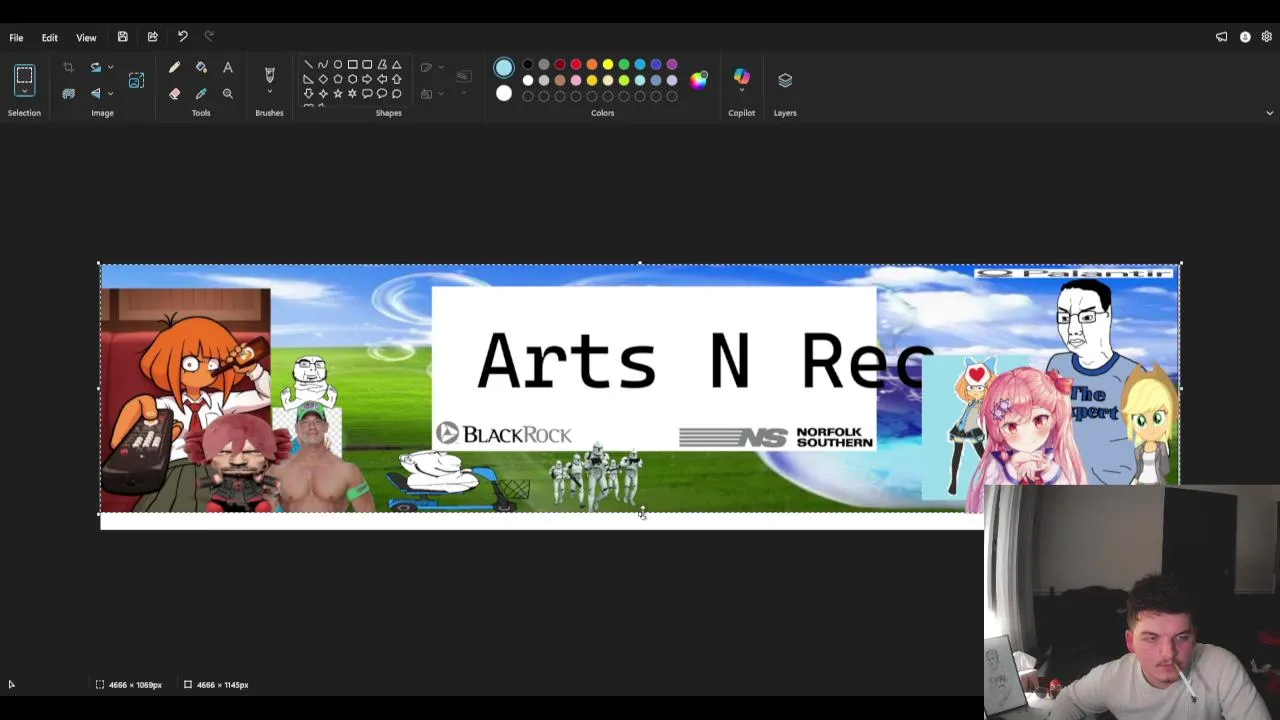
Task: Pick the yellow color swatch
Action: [608, 65]
